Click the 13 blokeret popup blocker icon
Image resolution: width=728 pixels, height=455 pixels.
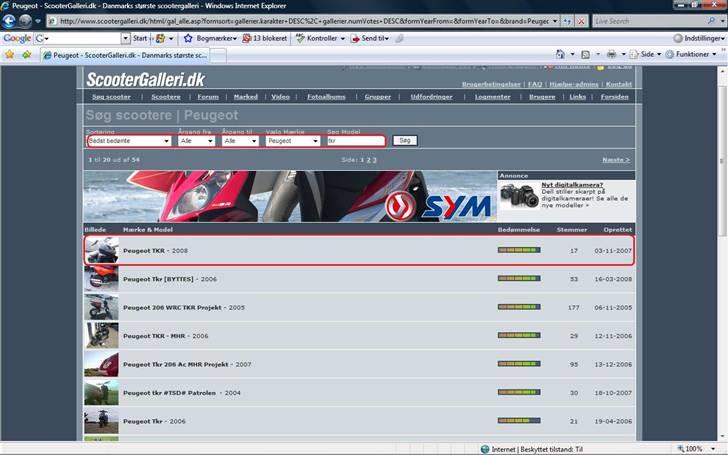click(247, 38)
